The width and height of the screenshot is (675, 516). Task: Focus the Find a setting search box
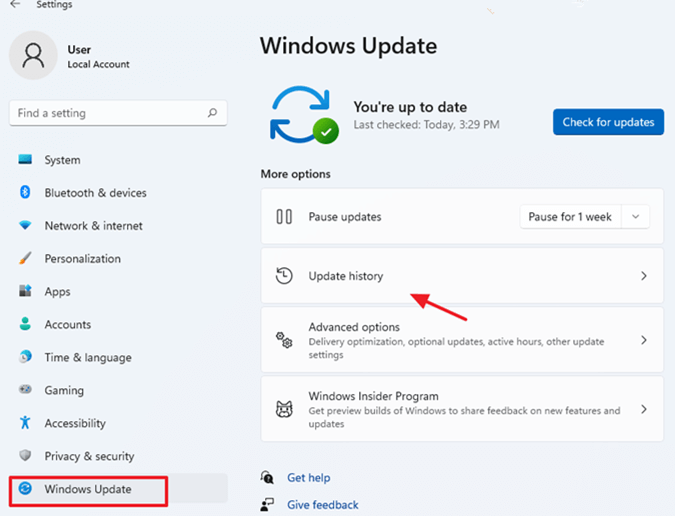click(105, 113)
